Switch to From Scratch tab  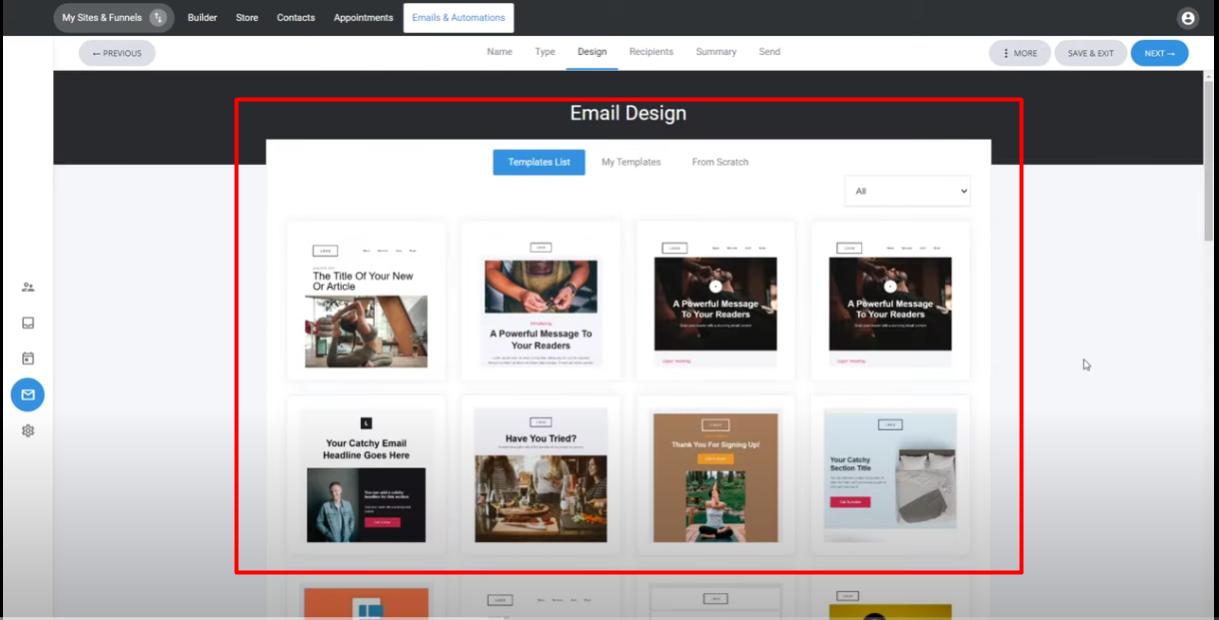click(720, 162)
